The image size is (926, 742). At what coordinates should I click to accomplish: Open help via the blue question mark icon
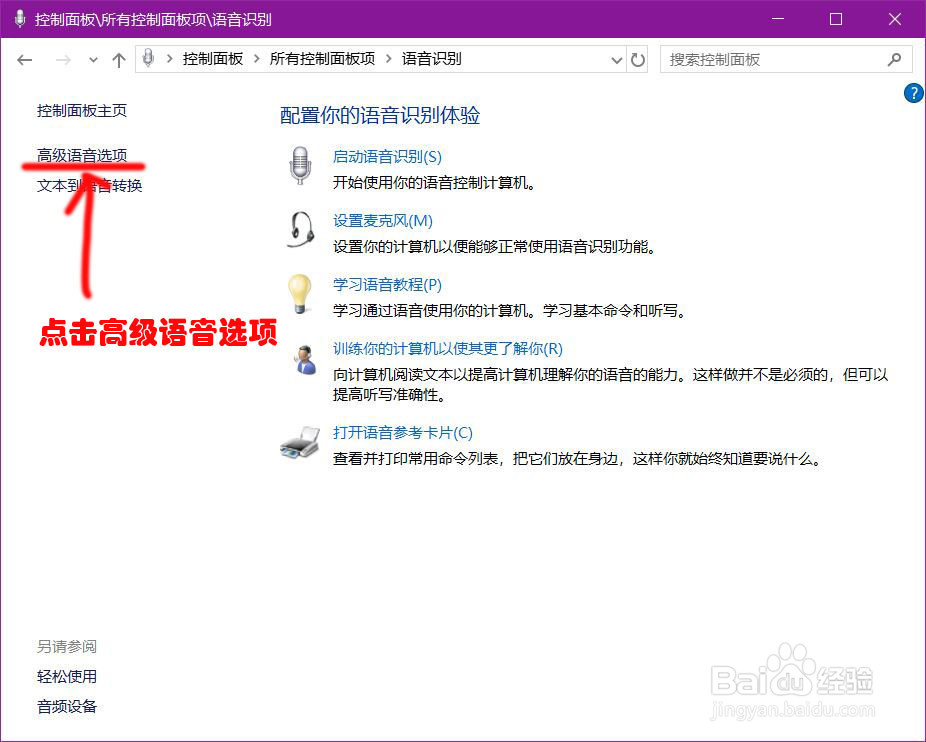tap(913, 93)
